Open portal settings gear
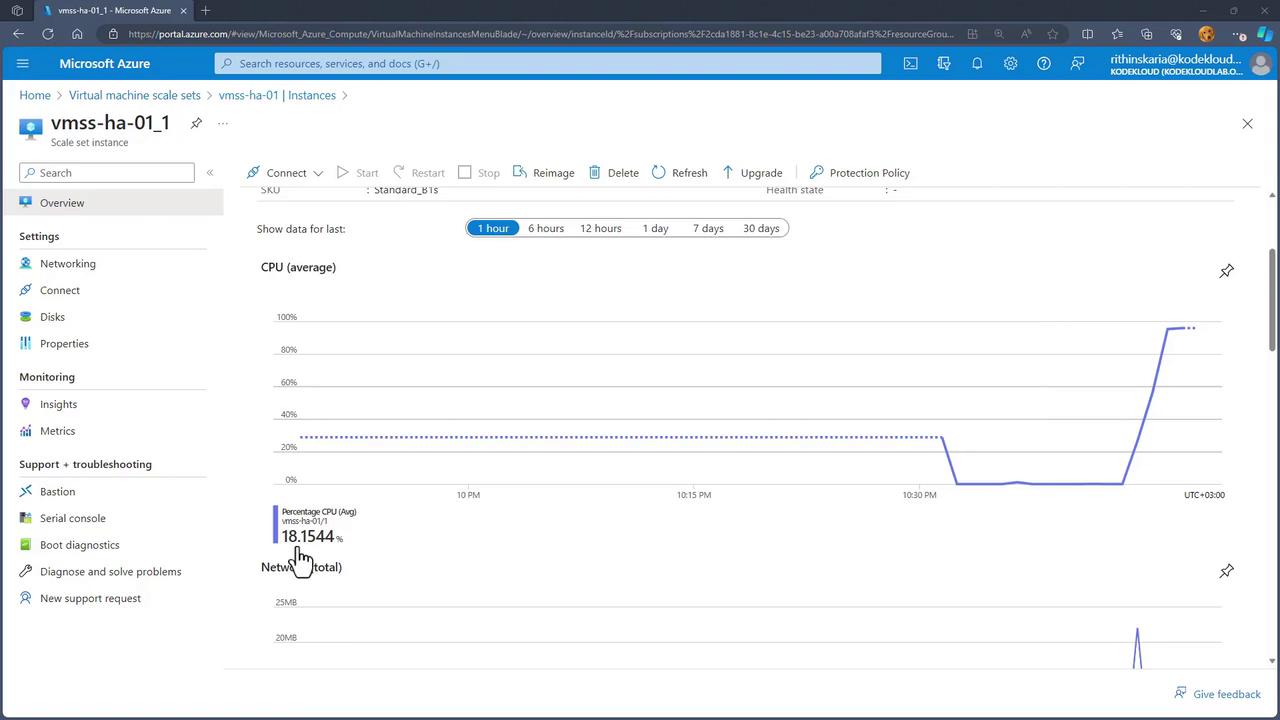 coord(1010,63)
